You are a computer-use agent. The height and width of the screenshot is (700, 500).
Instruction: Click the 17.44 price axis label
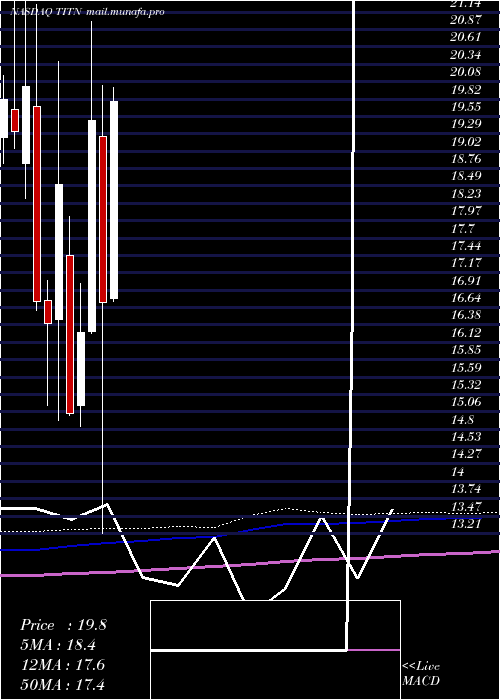[466, 245]
